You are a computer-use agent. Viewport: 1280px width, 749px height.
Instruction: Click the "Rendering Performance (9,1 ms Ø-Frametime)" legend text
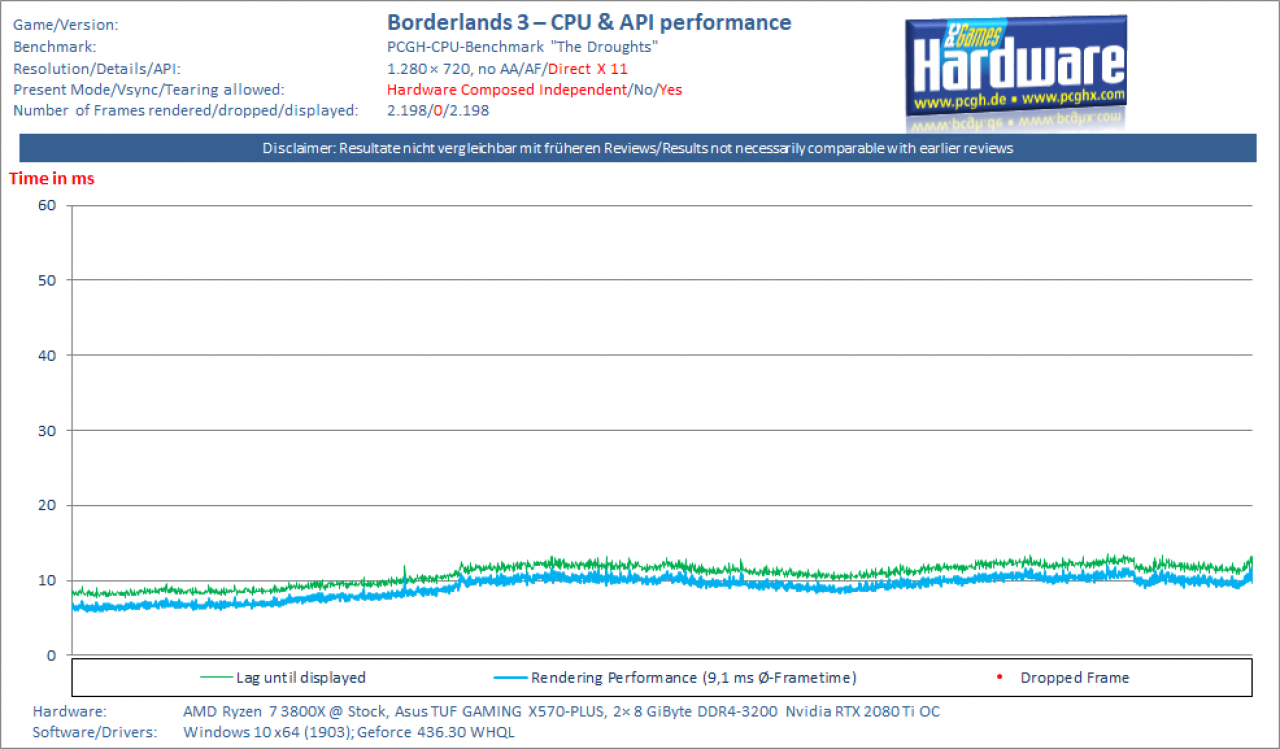click(x=694, y=677)
